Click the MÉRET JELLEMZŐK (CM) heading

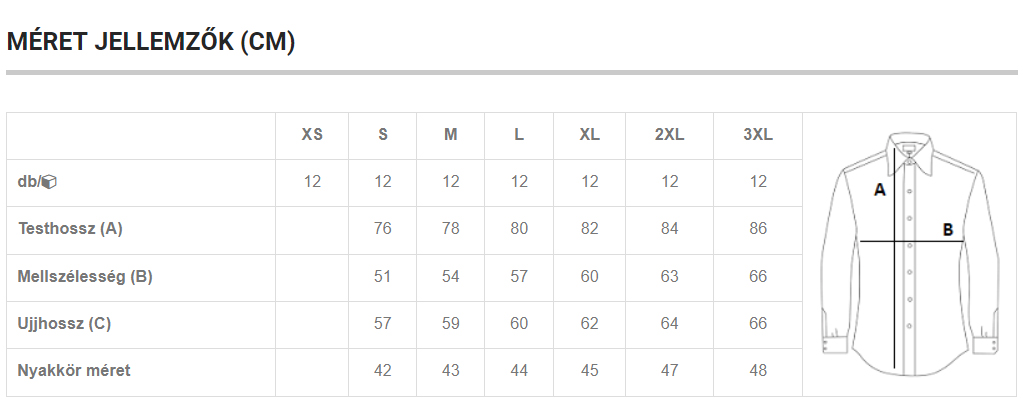coord(151,42)
